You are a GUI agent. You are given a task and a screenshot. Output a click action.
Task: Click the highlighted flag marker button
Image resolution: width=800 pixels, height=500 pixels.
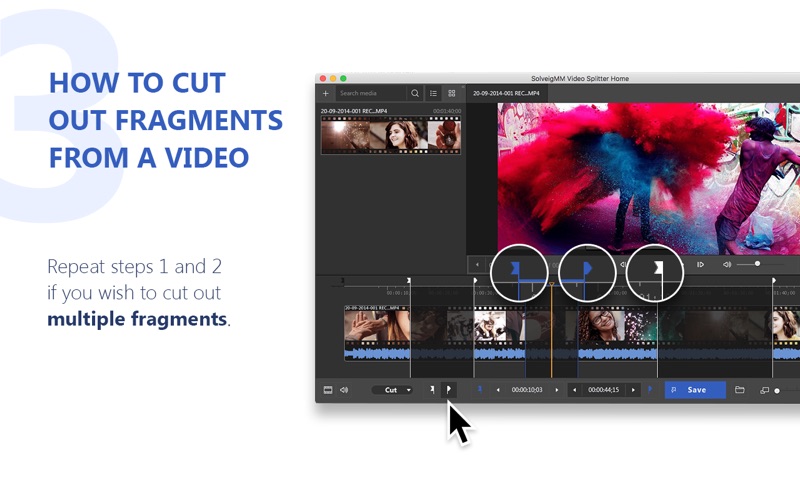448,390
